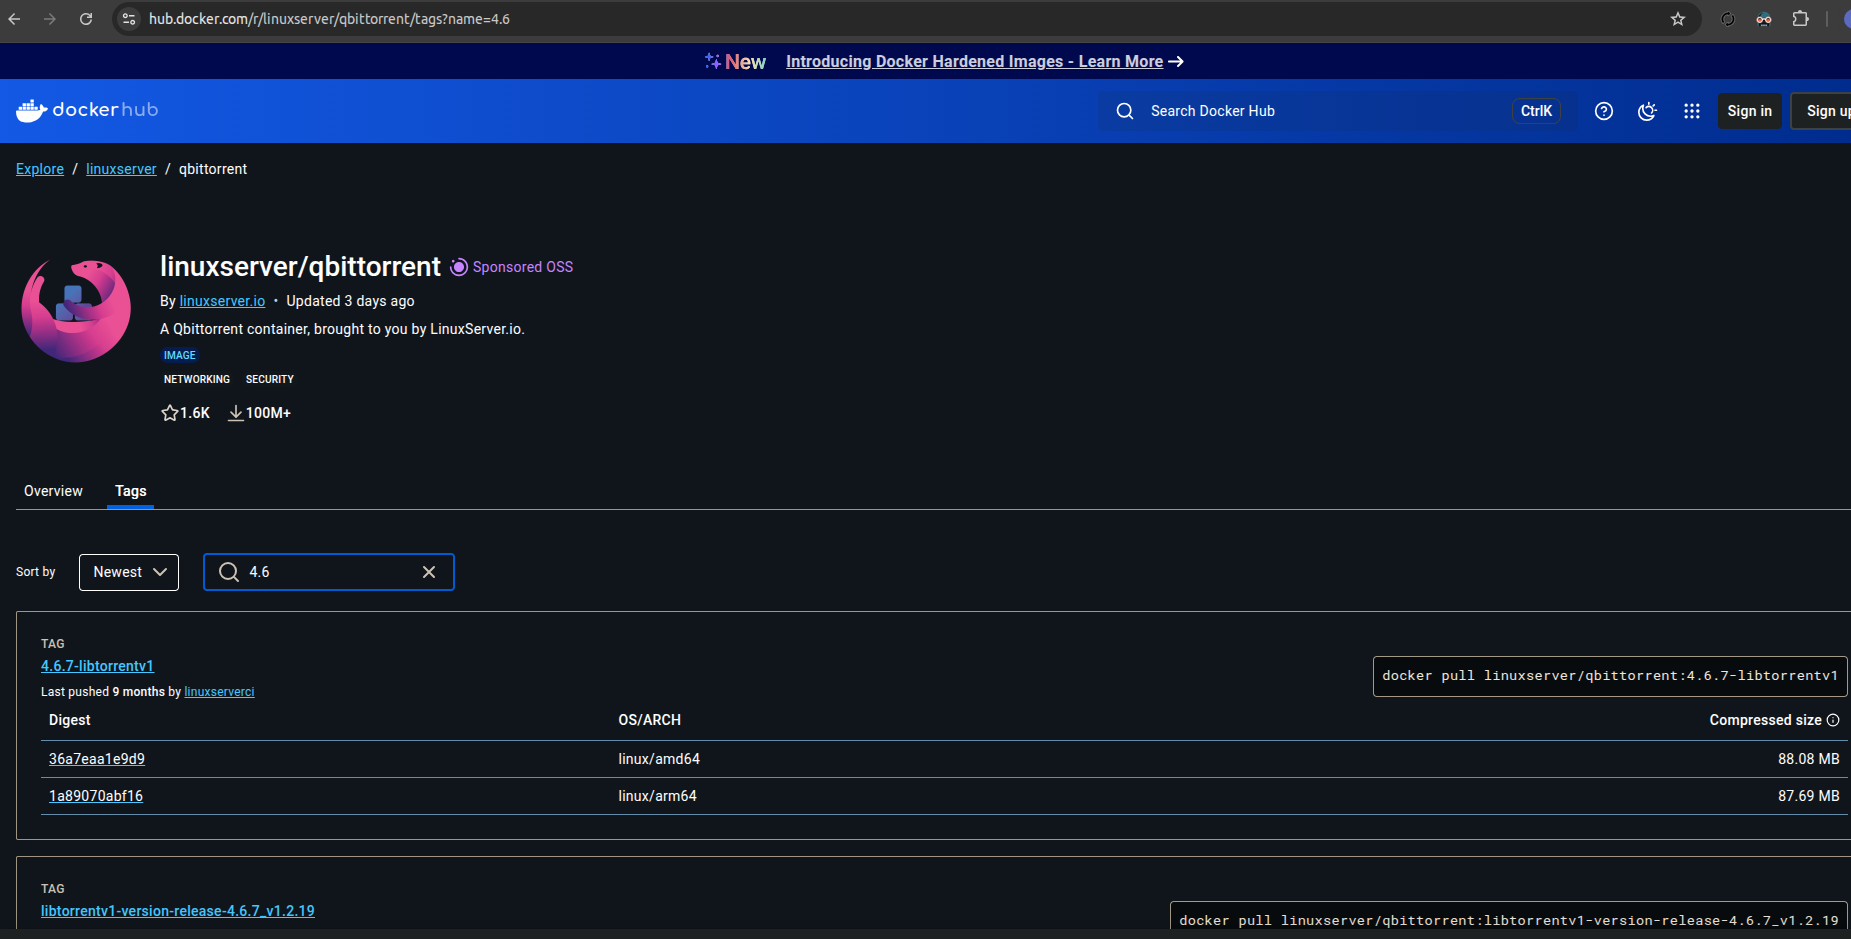Click the magnifier icon in tag filter box

pyautogui.click(x=229, y=572)
